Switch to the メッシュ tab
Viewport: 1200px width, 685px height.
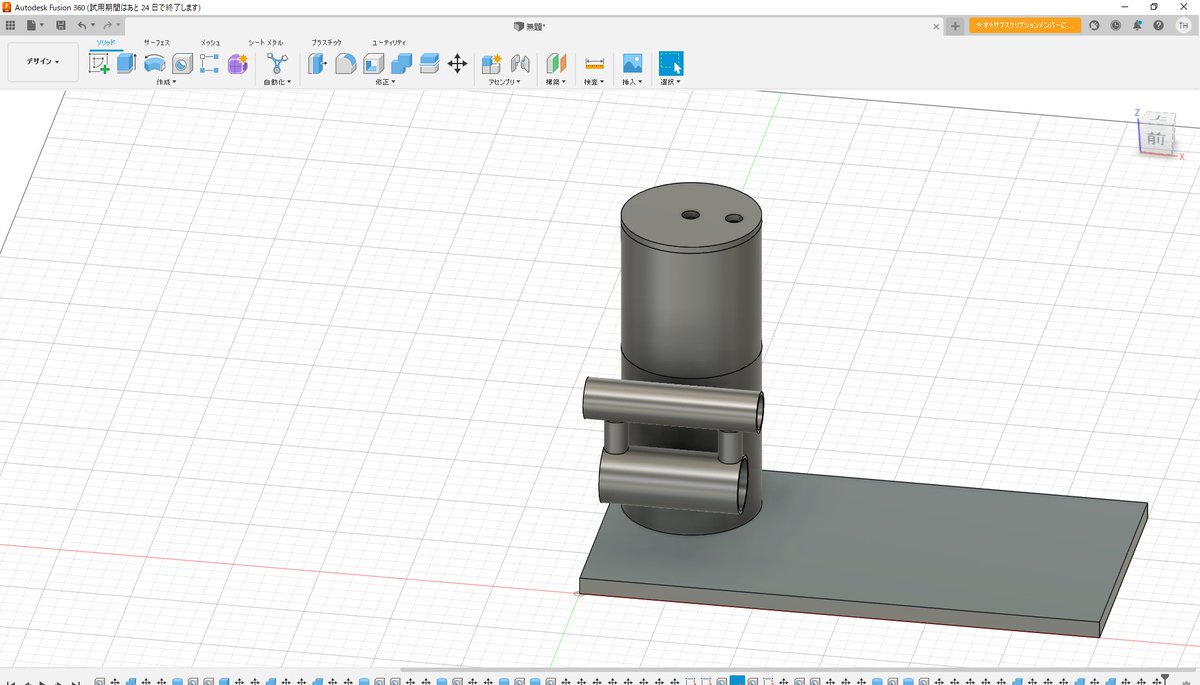[210, 43]
